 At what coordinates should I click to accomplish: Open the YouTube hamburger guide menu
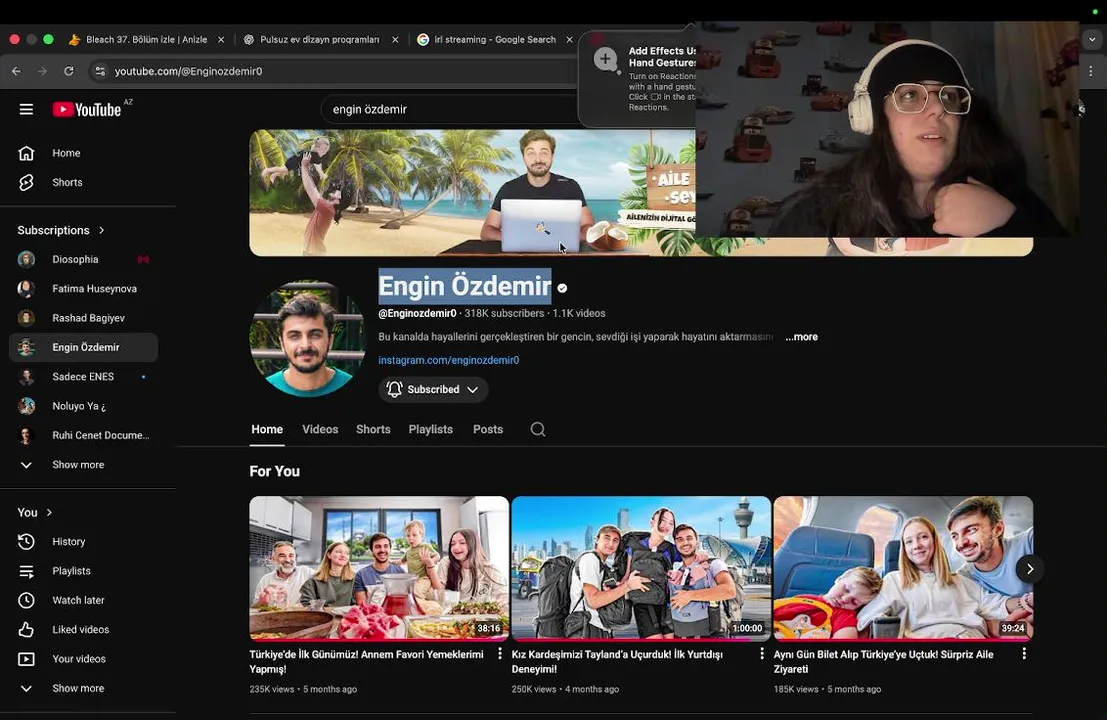pos(26,109)
